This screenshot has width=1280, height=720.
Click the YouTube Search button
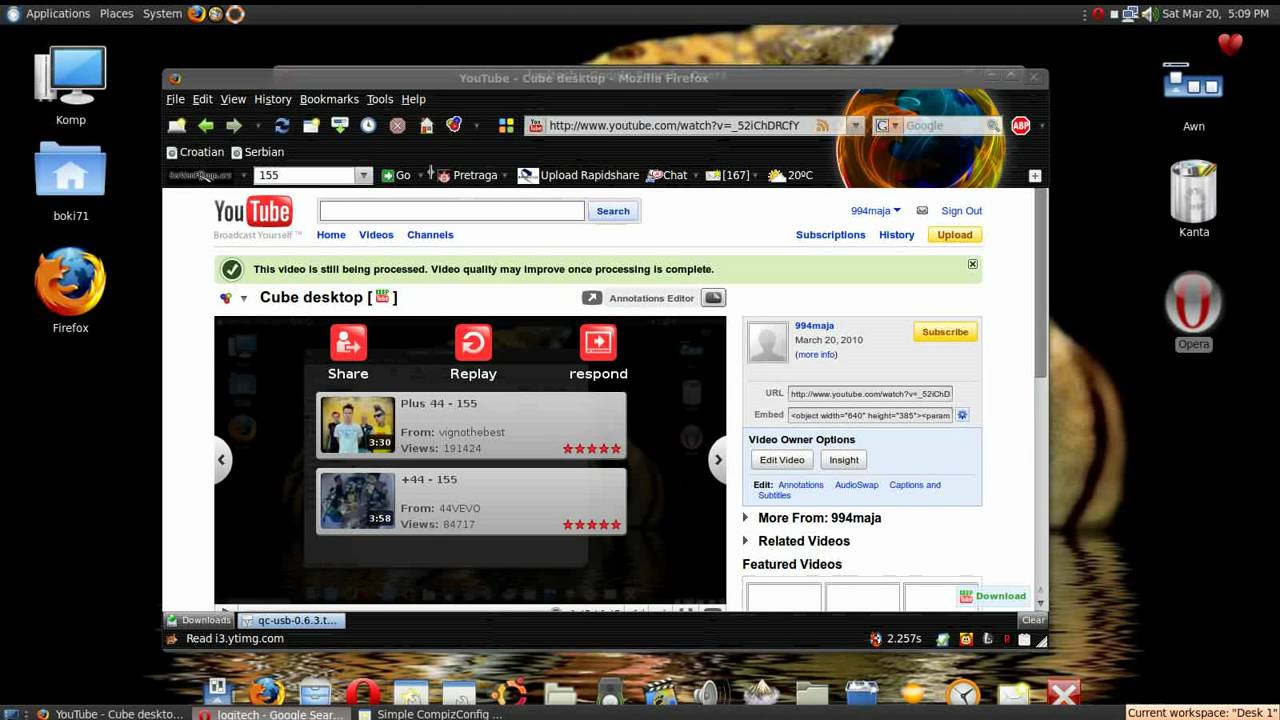coord(613,211)
